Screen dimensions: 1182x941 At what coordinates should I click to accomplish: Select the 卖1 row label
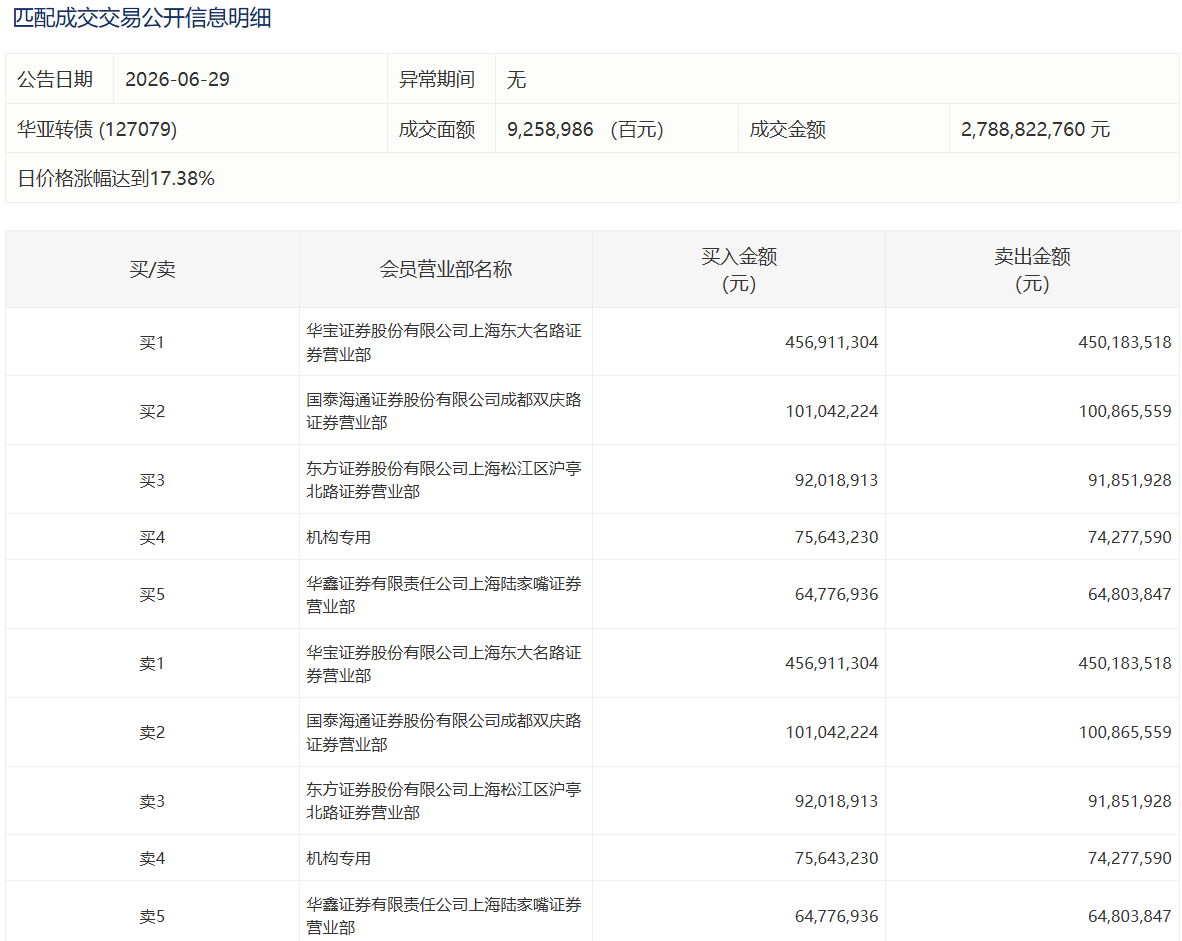(x=152, y=664)
